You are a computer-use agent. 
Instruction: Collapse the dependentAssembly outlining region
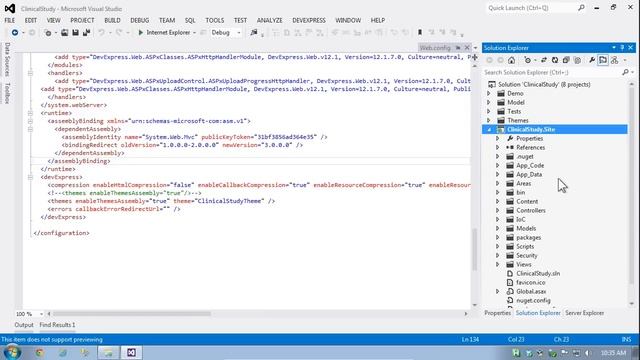pyautogui.click(x=30, y=129)
